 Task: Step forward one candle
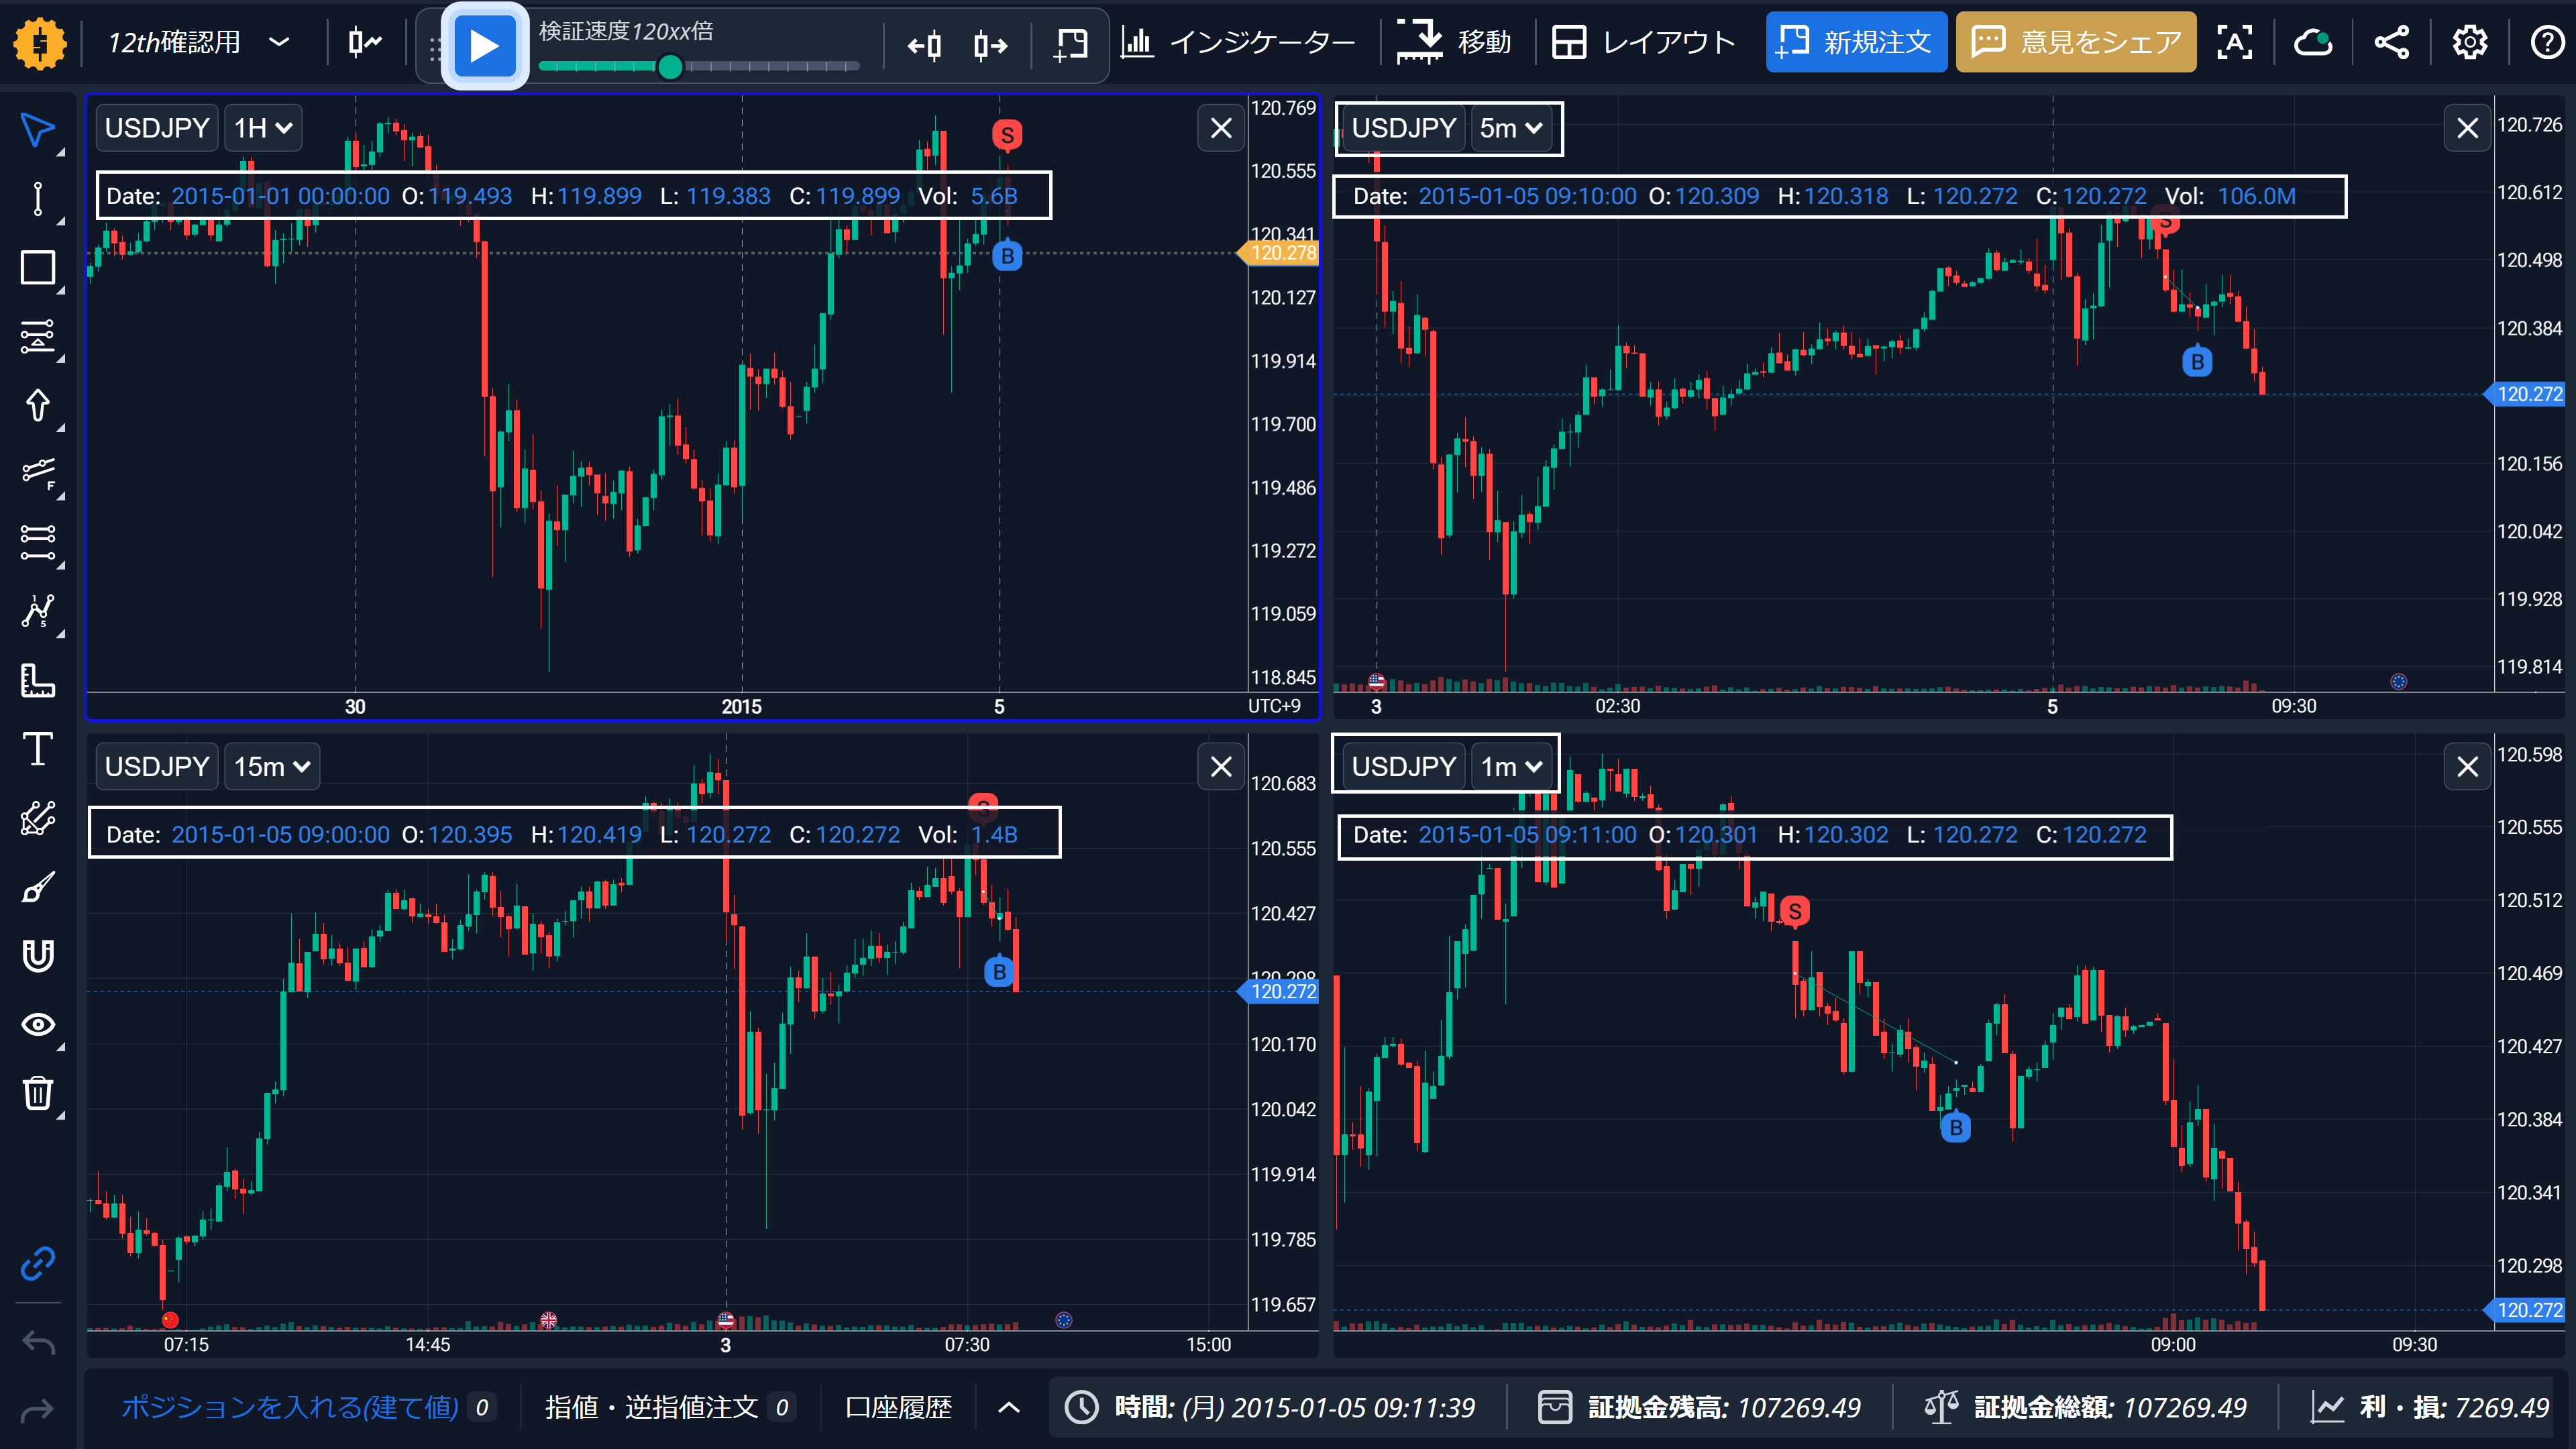coord(990,45)
